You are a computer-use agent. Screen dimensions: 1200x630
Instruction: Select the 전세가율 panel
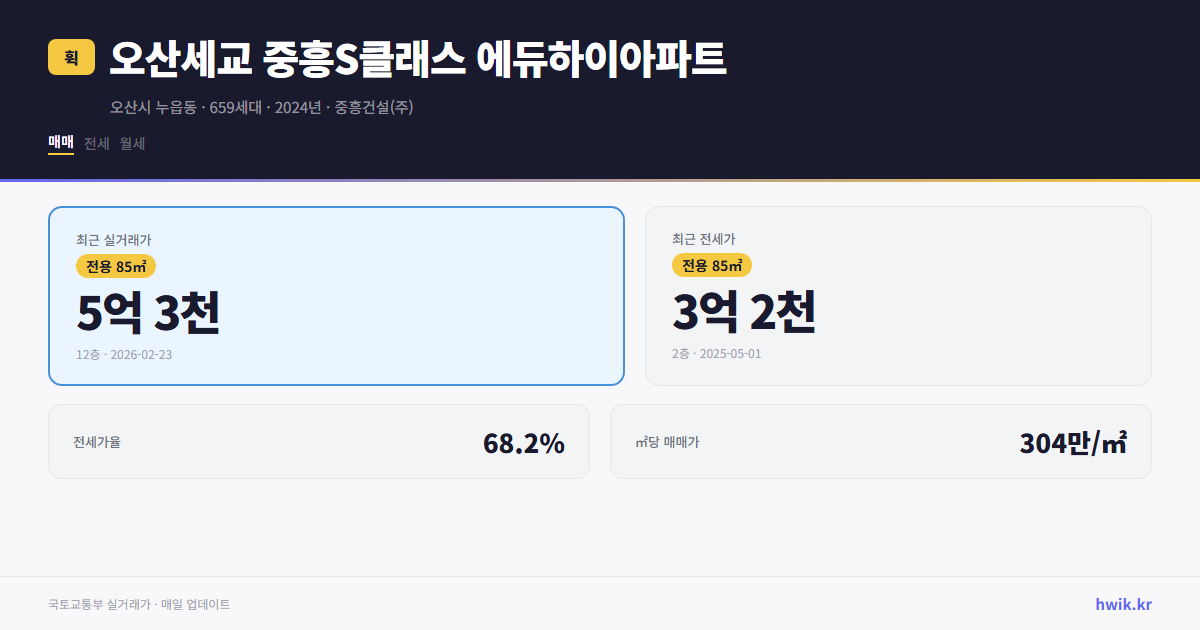(318, 441)
